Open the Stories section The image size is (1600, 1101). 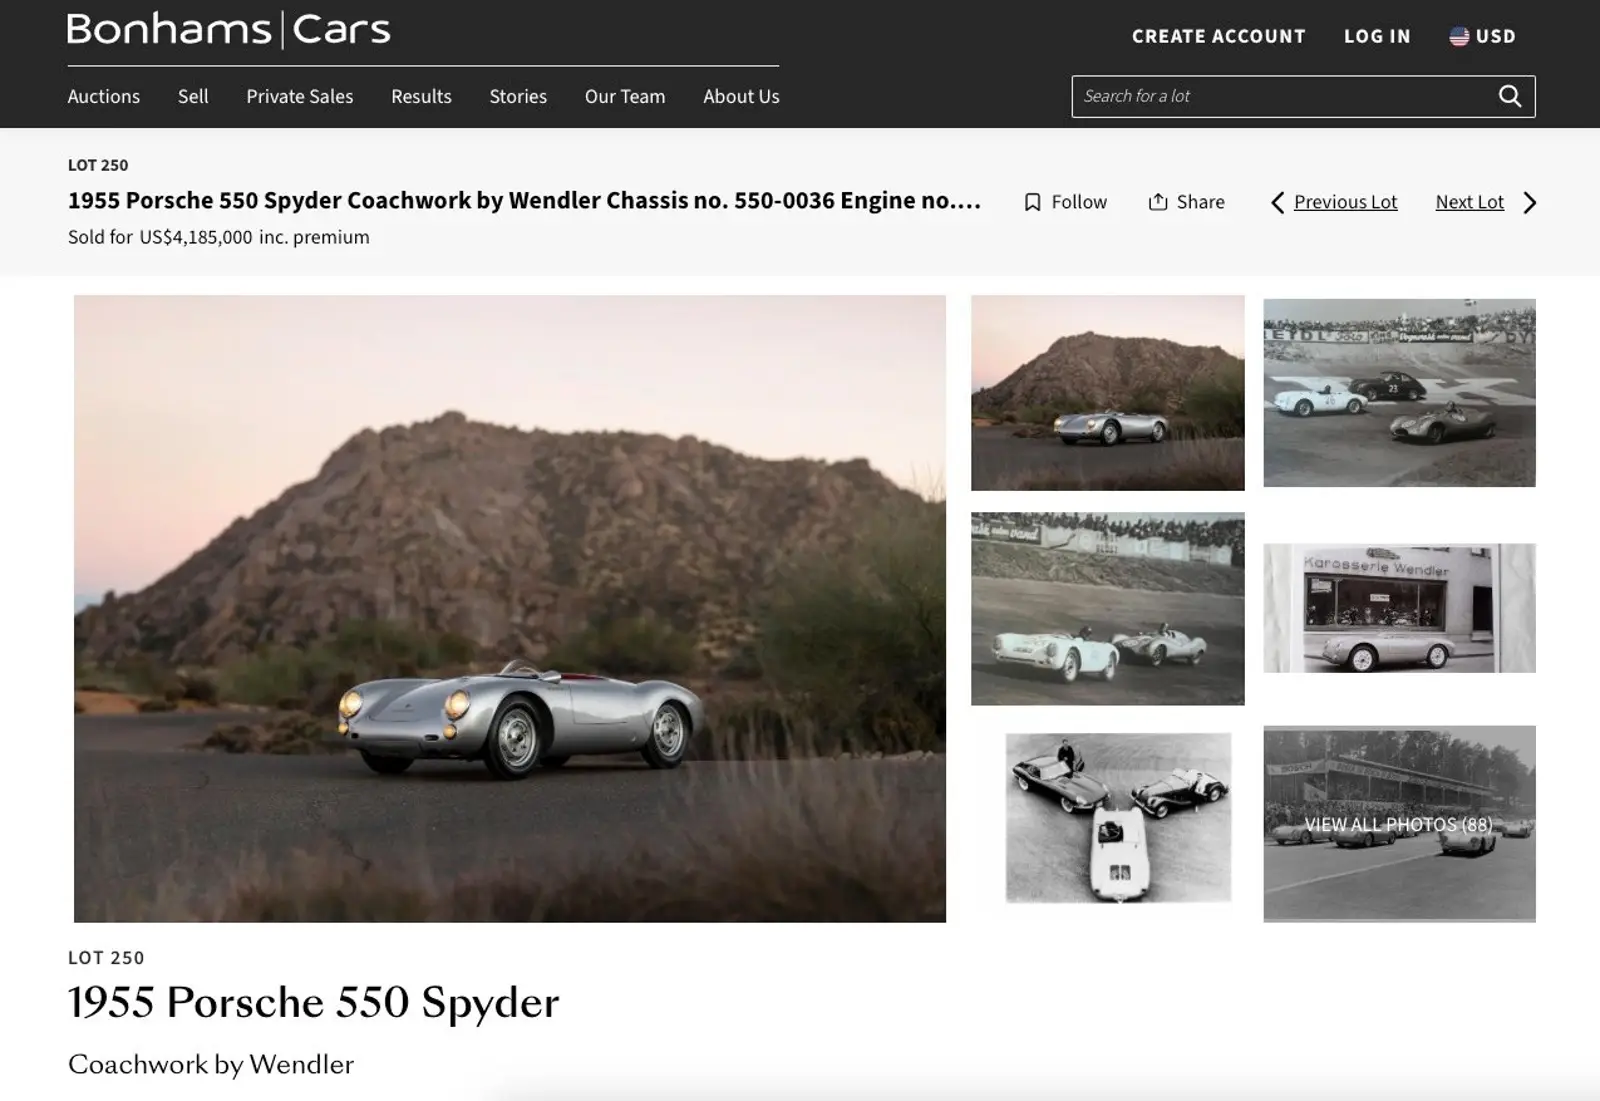(518, 97)
